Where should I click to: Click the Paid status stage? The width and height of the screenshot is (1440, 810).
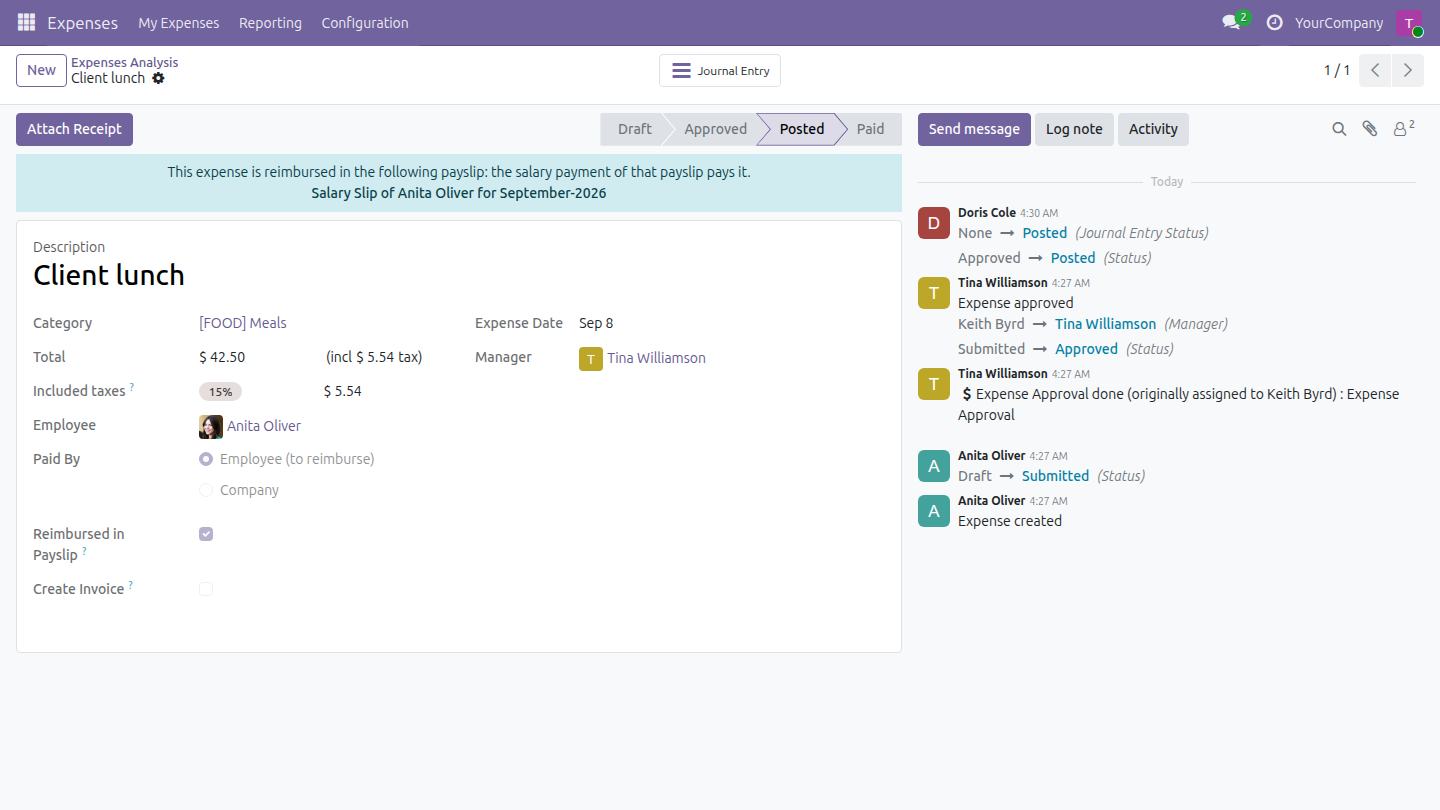870,129
